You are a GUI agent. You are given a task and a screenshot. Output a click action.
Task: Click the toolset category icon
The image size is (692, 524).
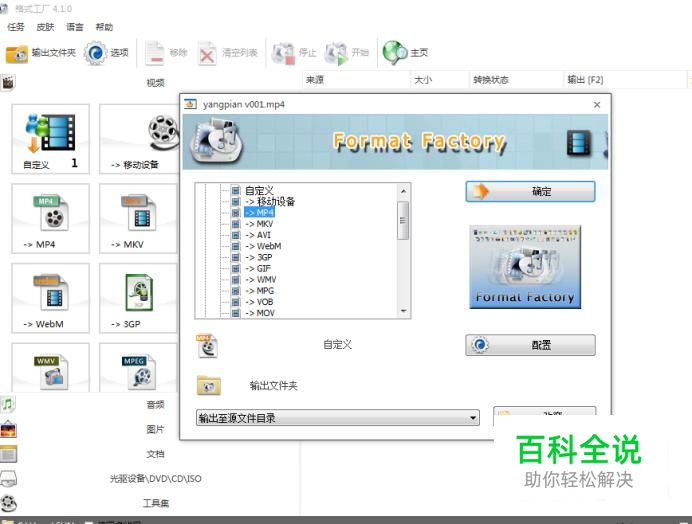point(8,503)
